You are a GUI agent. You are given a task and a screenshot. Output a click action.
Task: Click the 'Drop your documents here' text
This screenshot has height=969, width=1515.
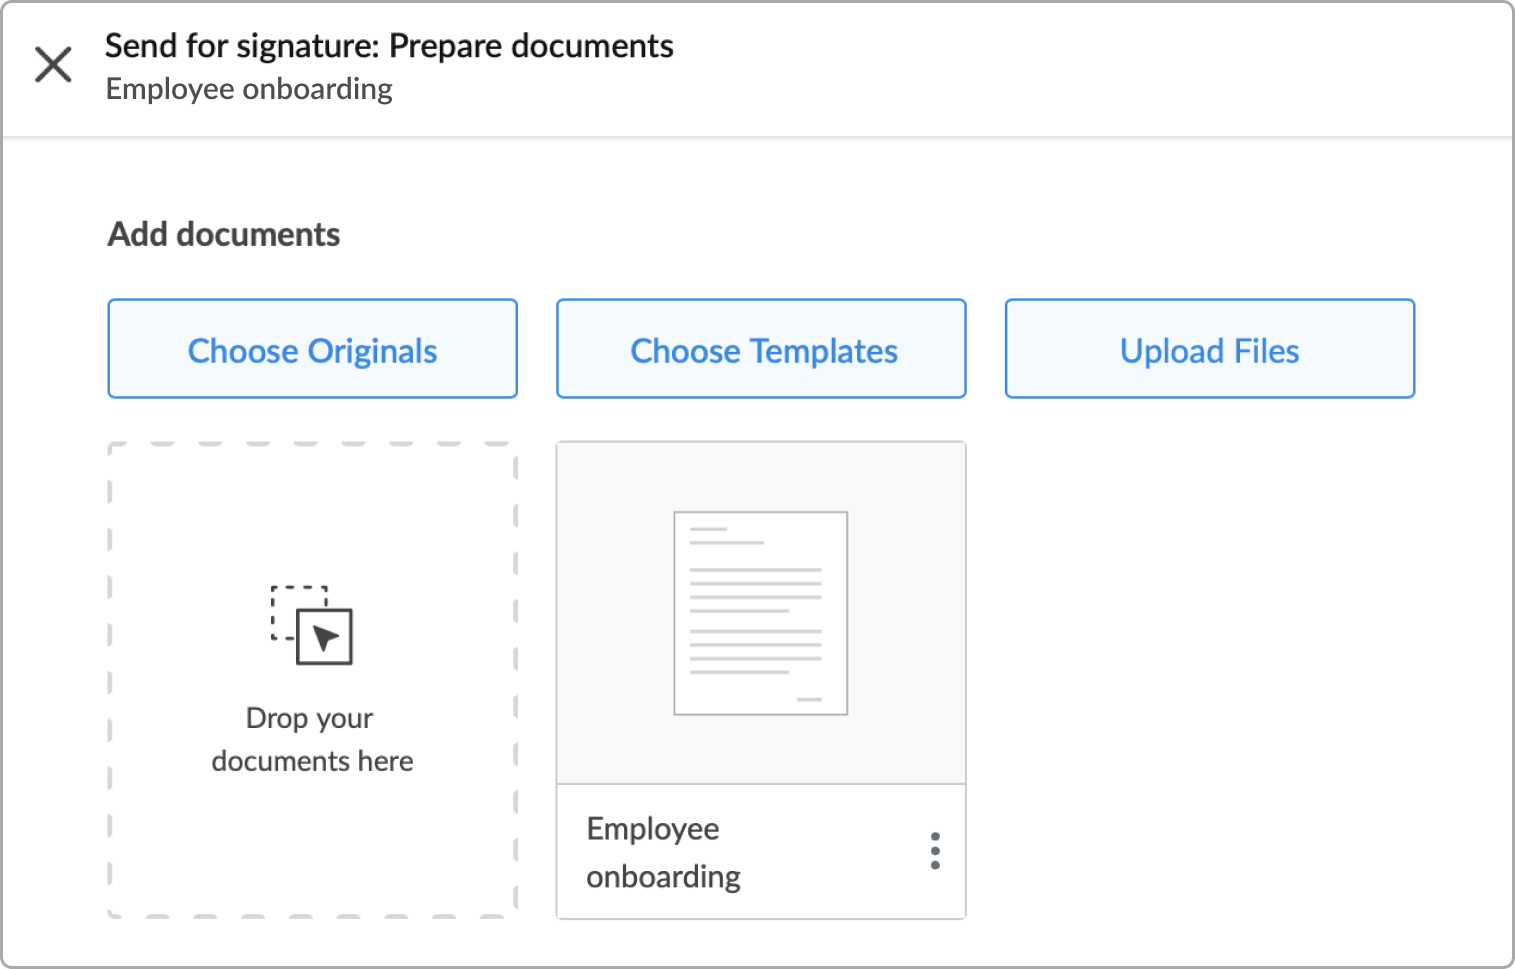(x=312, y=740)
